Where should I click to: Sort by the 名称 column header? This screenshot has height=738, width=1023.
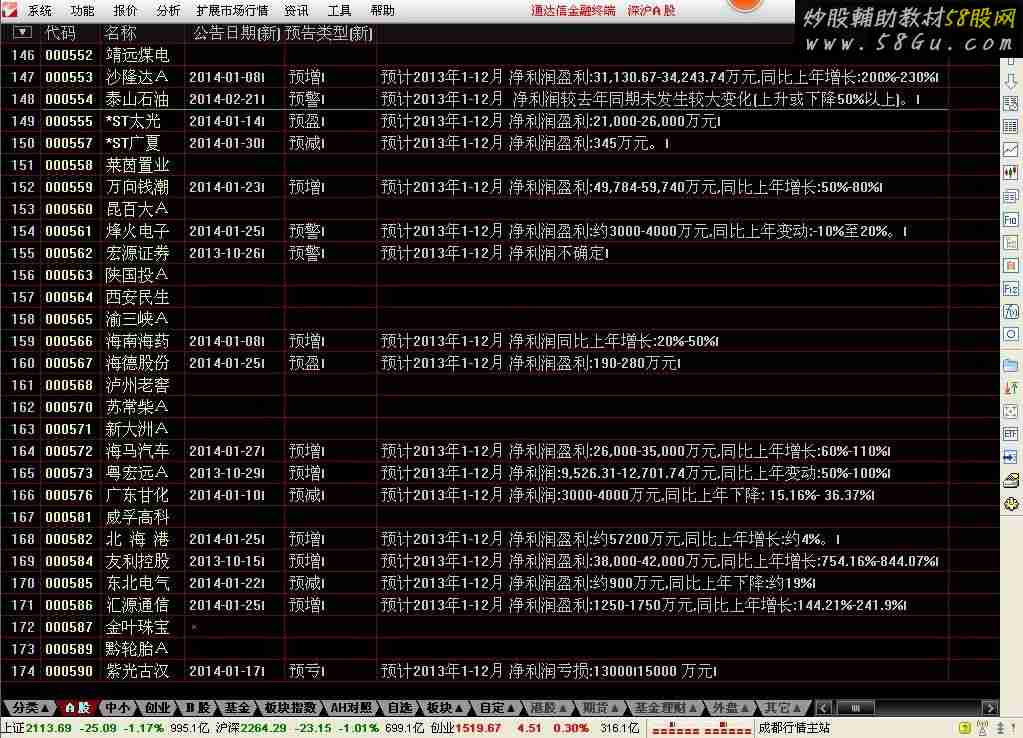(x=120, y=33)
